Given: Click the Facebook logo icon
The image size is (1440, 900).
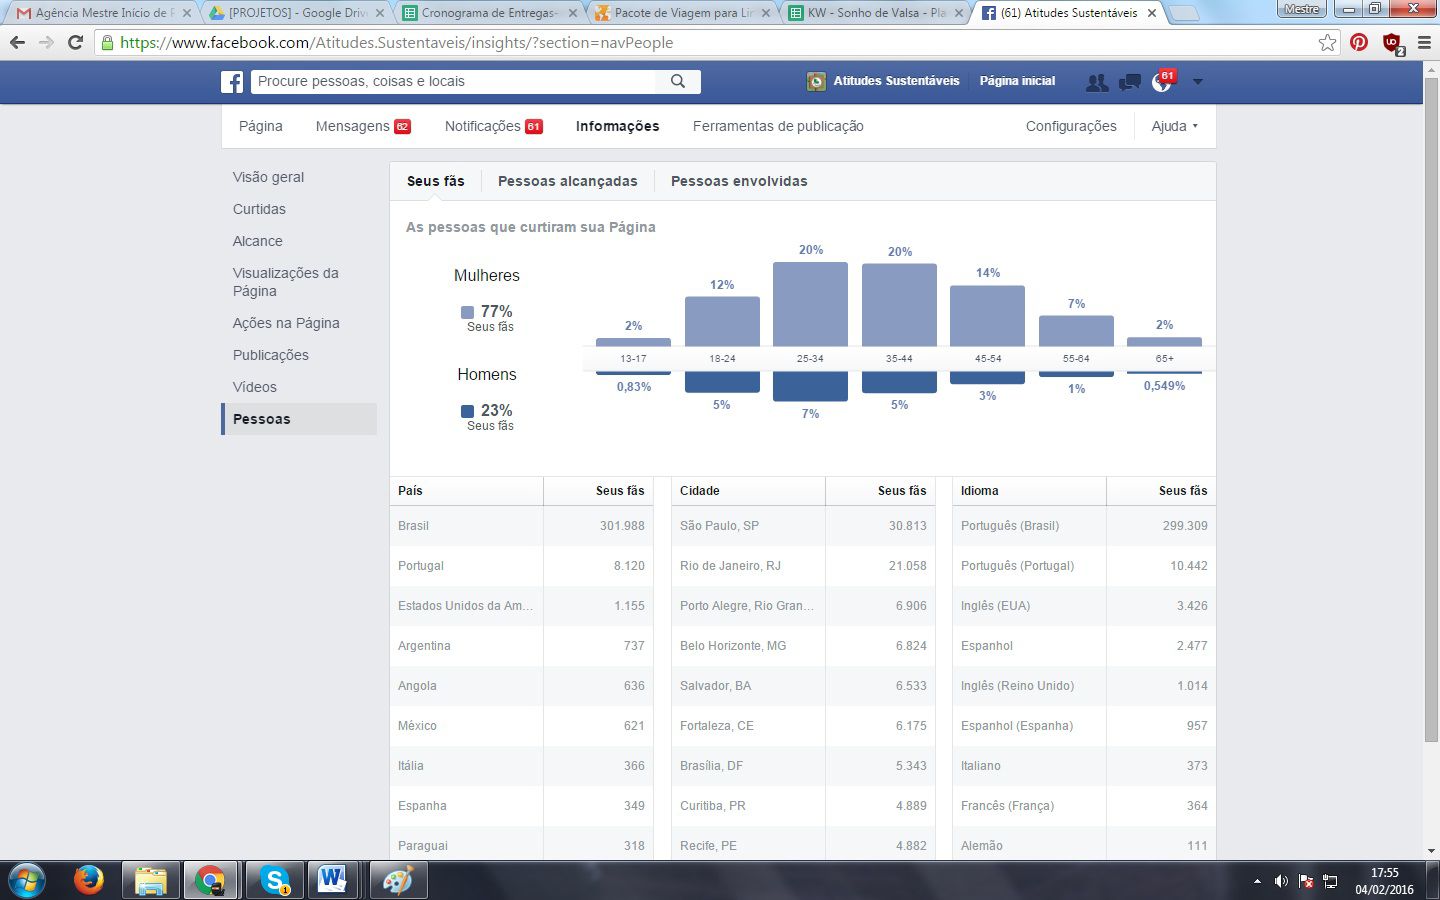Looking at the screenshot, I should coord(232,82).
